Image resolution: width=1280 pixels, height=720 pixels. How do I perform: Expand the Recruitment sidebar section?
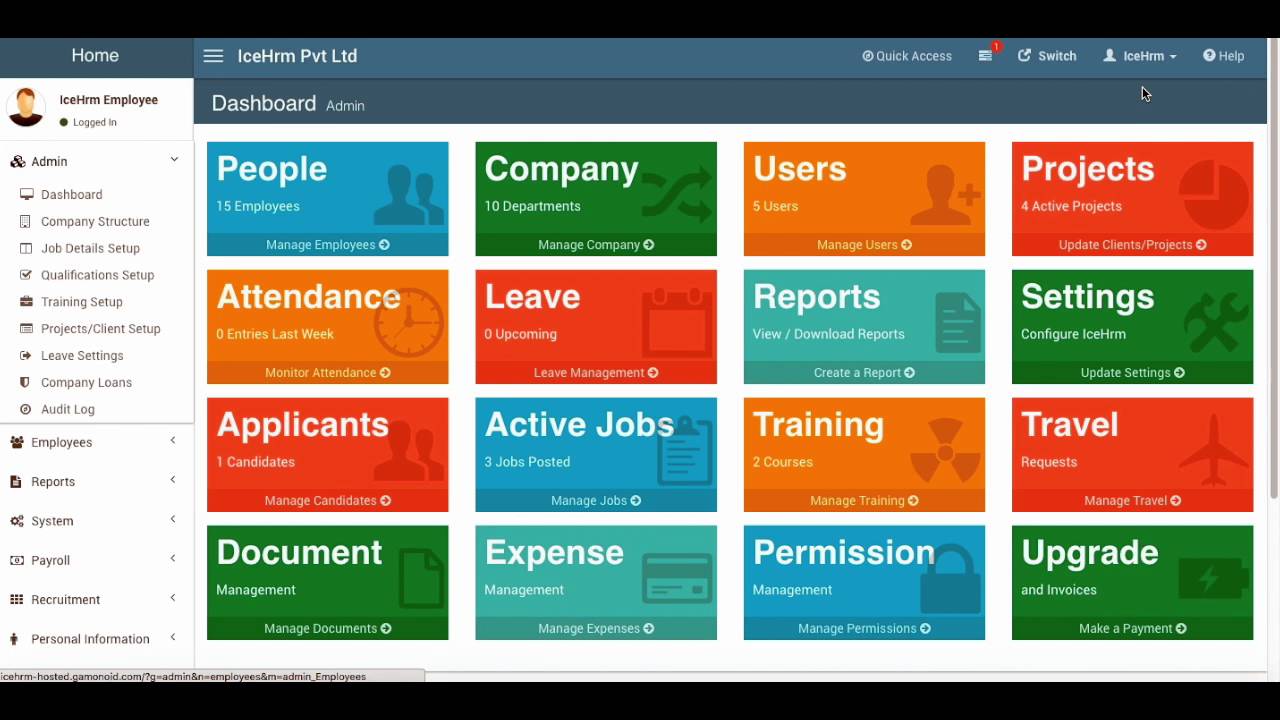(97, 599)
